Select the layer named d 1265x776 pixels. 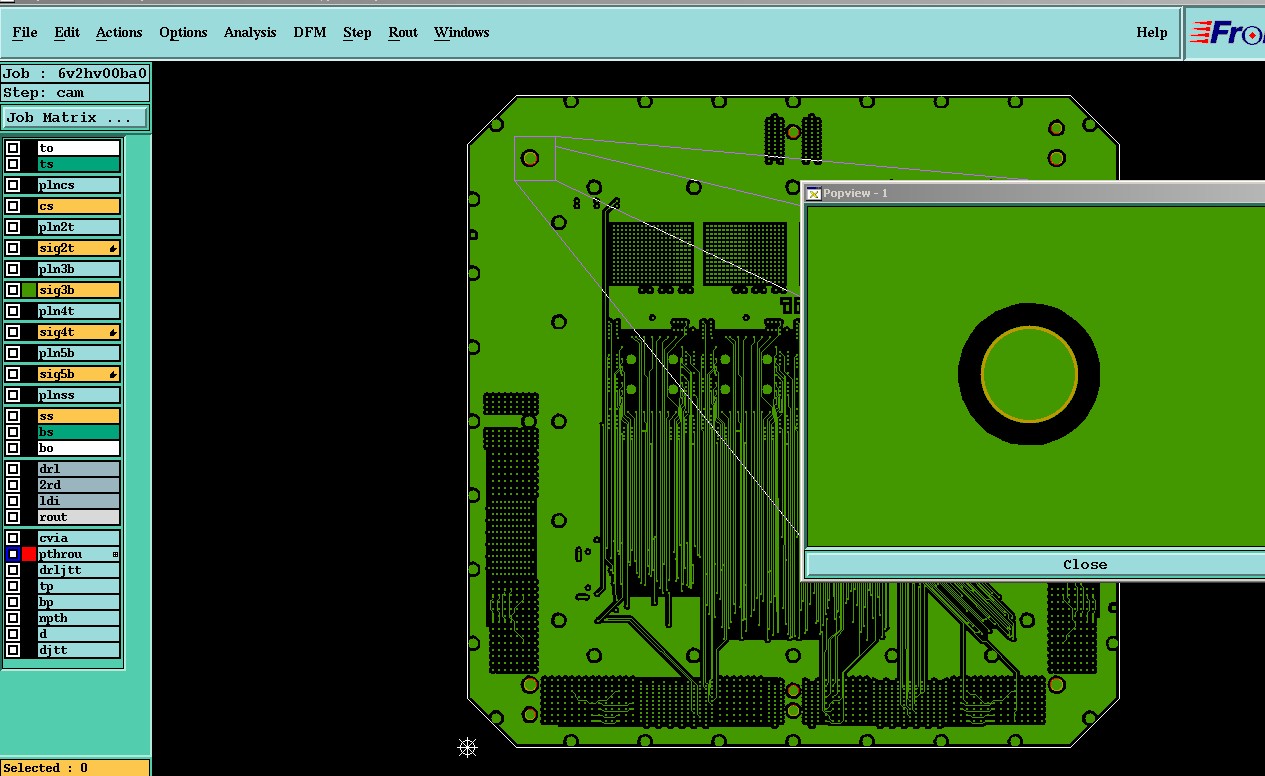point(79,634)
